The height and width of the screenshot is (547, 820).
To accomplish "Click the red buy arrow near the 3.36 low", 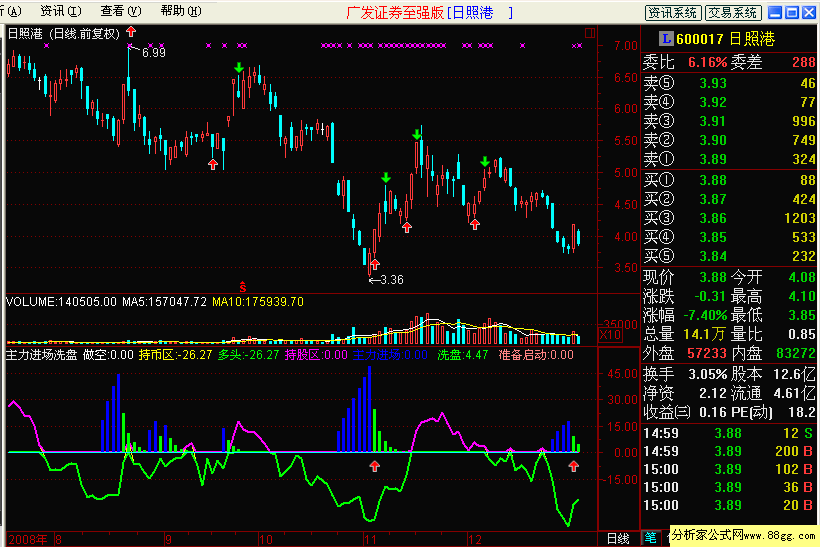I will (374, 264).
